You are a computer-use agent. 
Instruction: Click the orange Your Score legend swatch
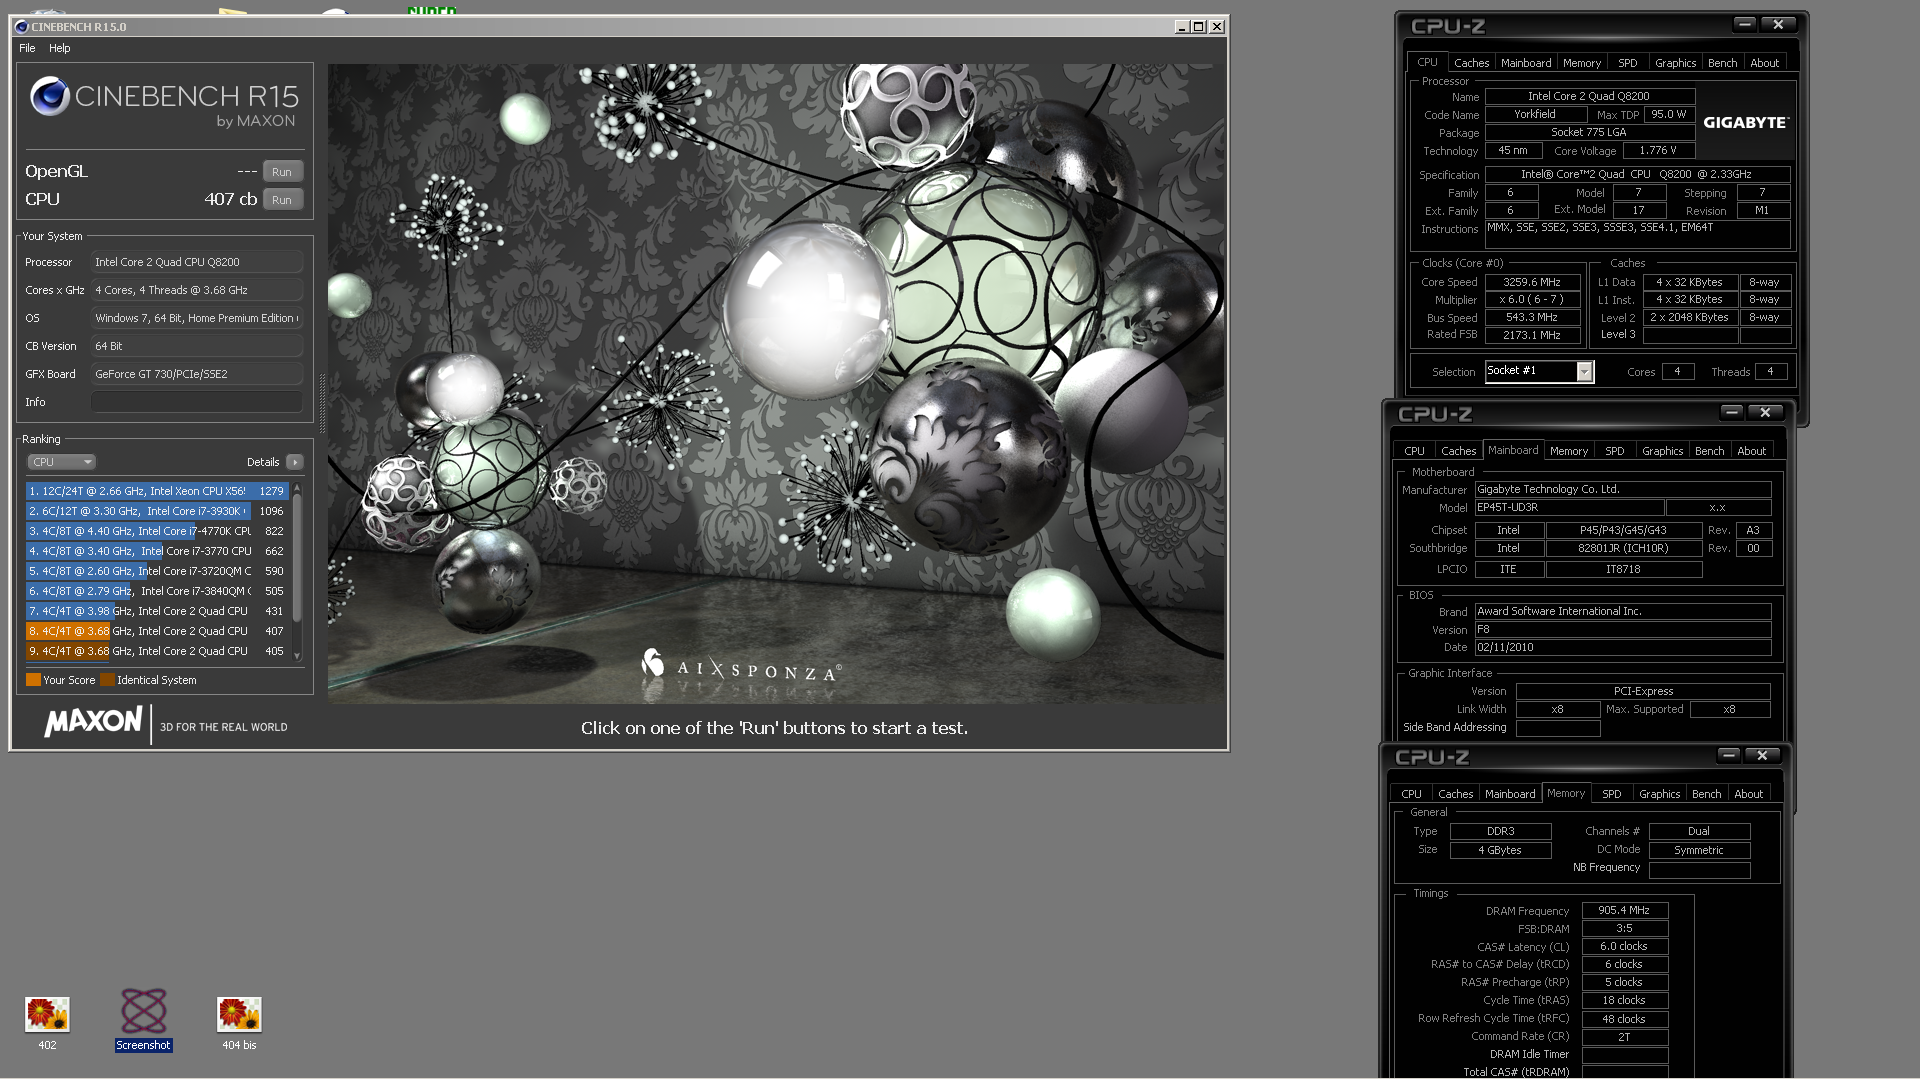pos(33,680)
